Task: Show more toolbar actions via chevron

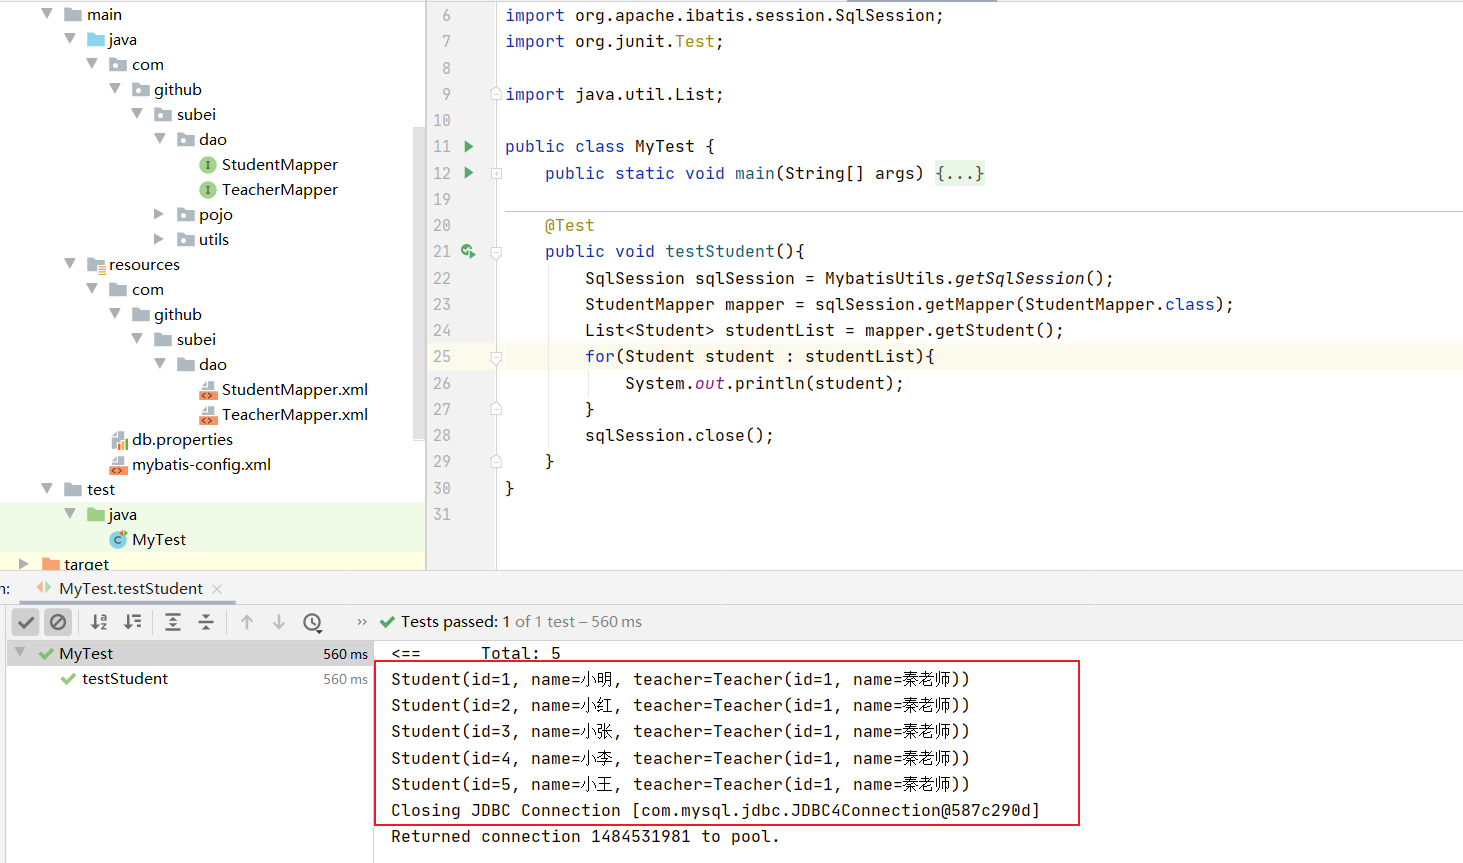Action: [x=362, y=622]
